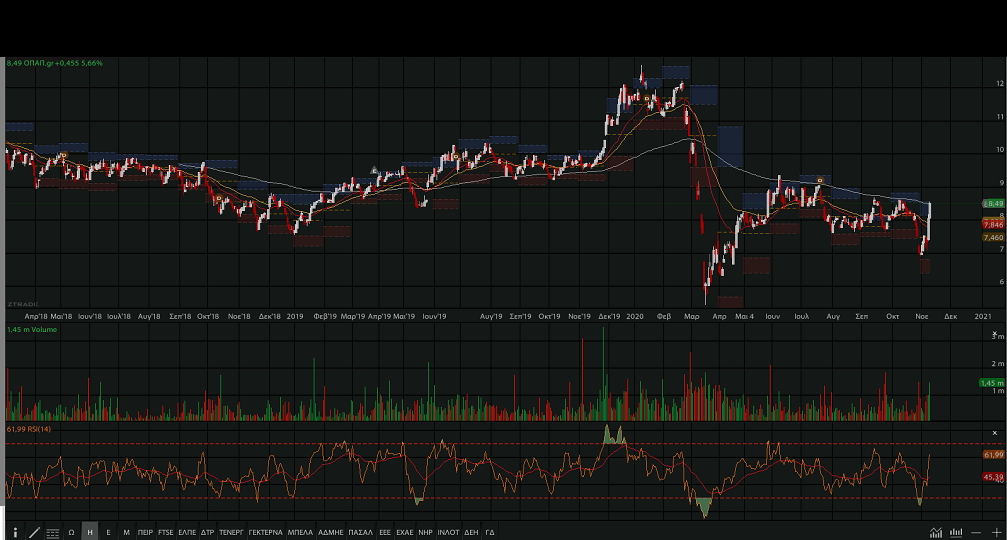This screenshot has height=540, width=1007.
Task: Open the table list view icon
Action: click(53, 532)
